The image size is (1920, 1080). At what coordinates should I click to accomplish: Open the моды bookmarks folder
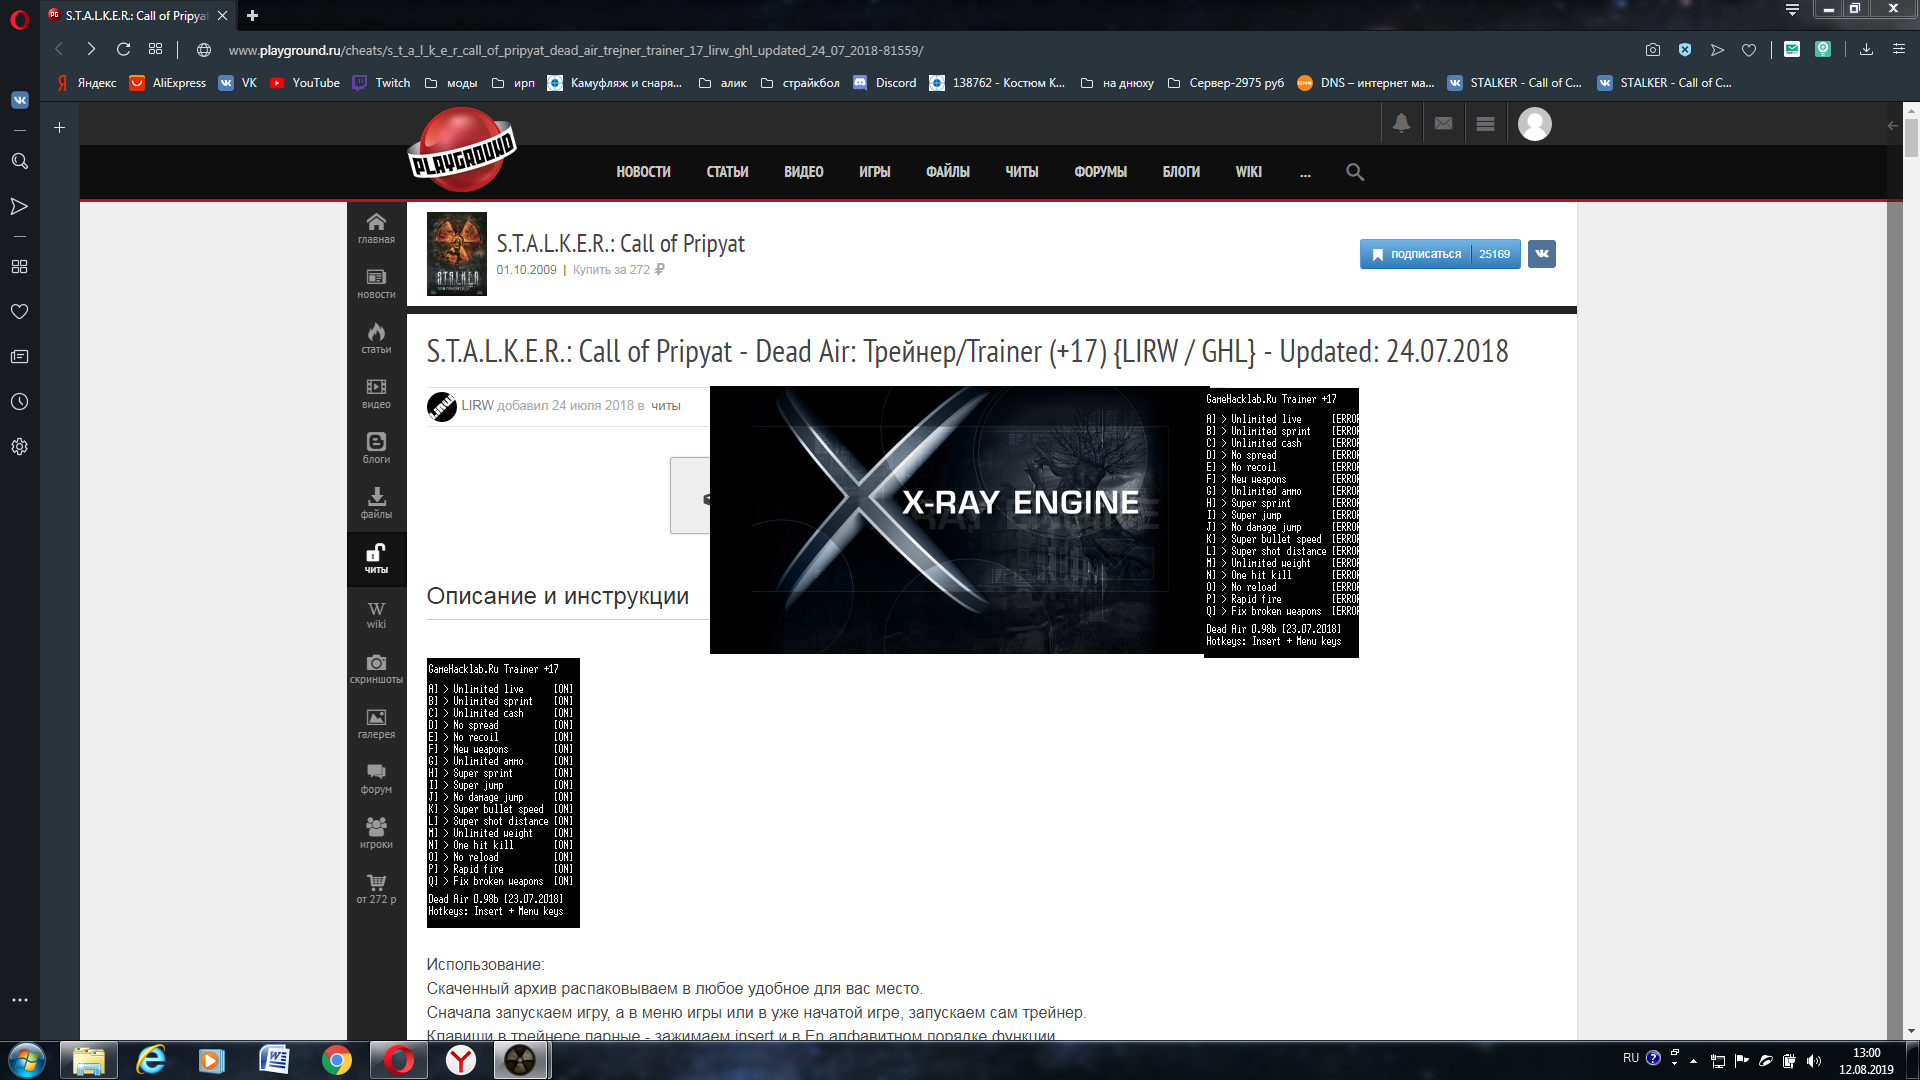coord(451,83)
